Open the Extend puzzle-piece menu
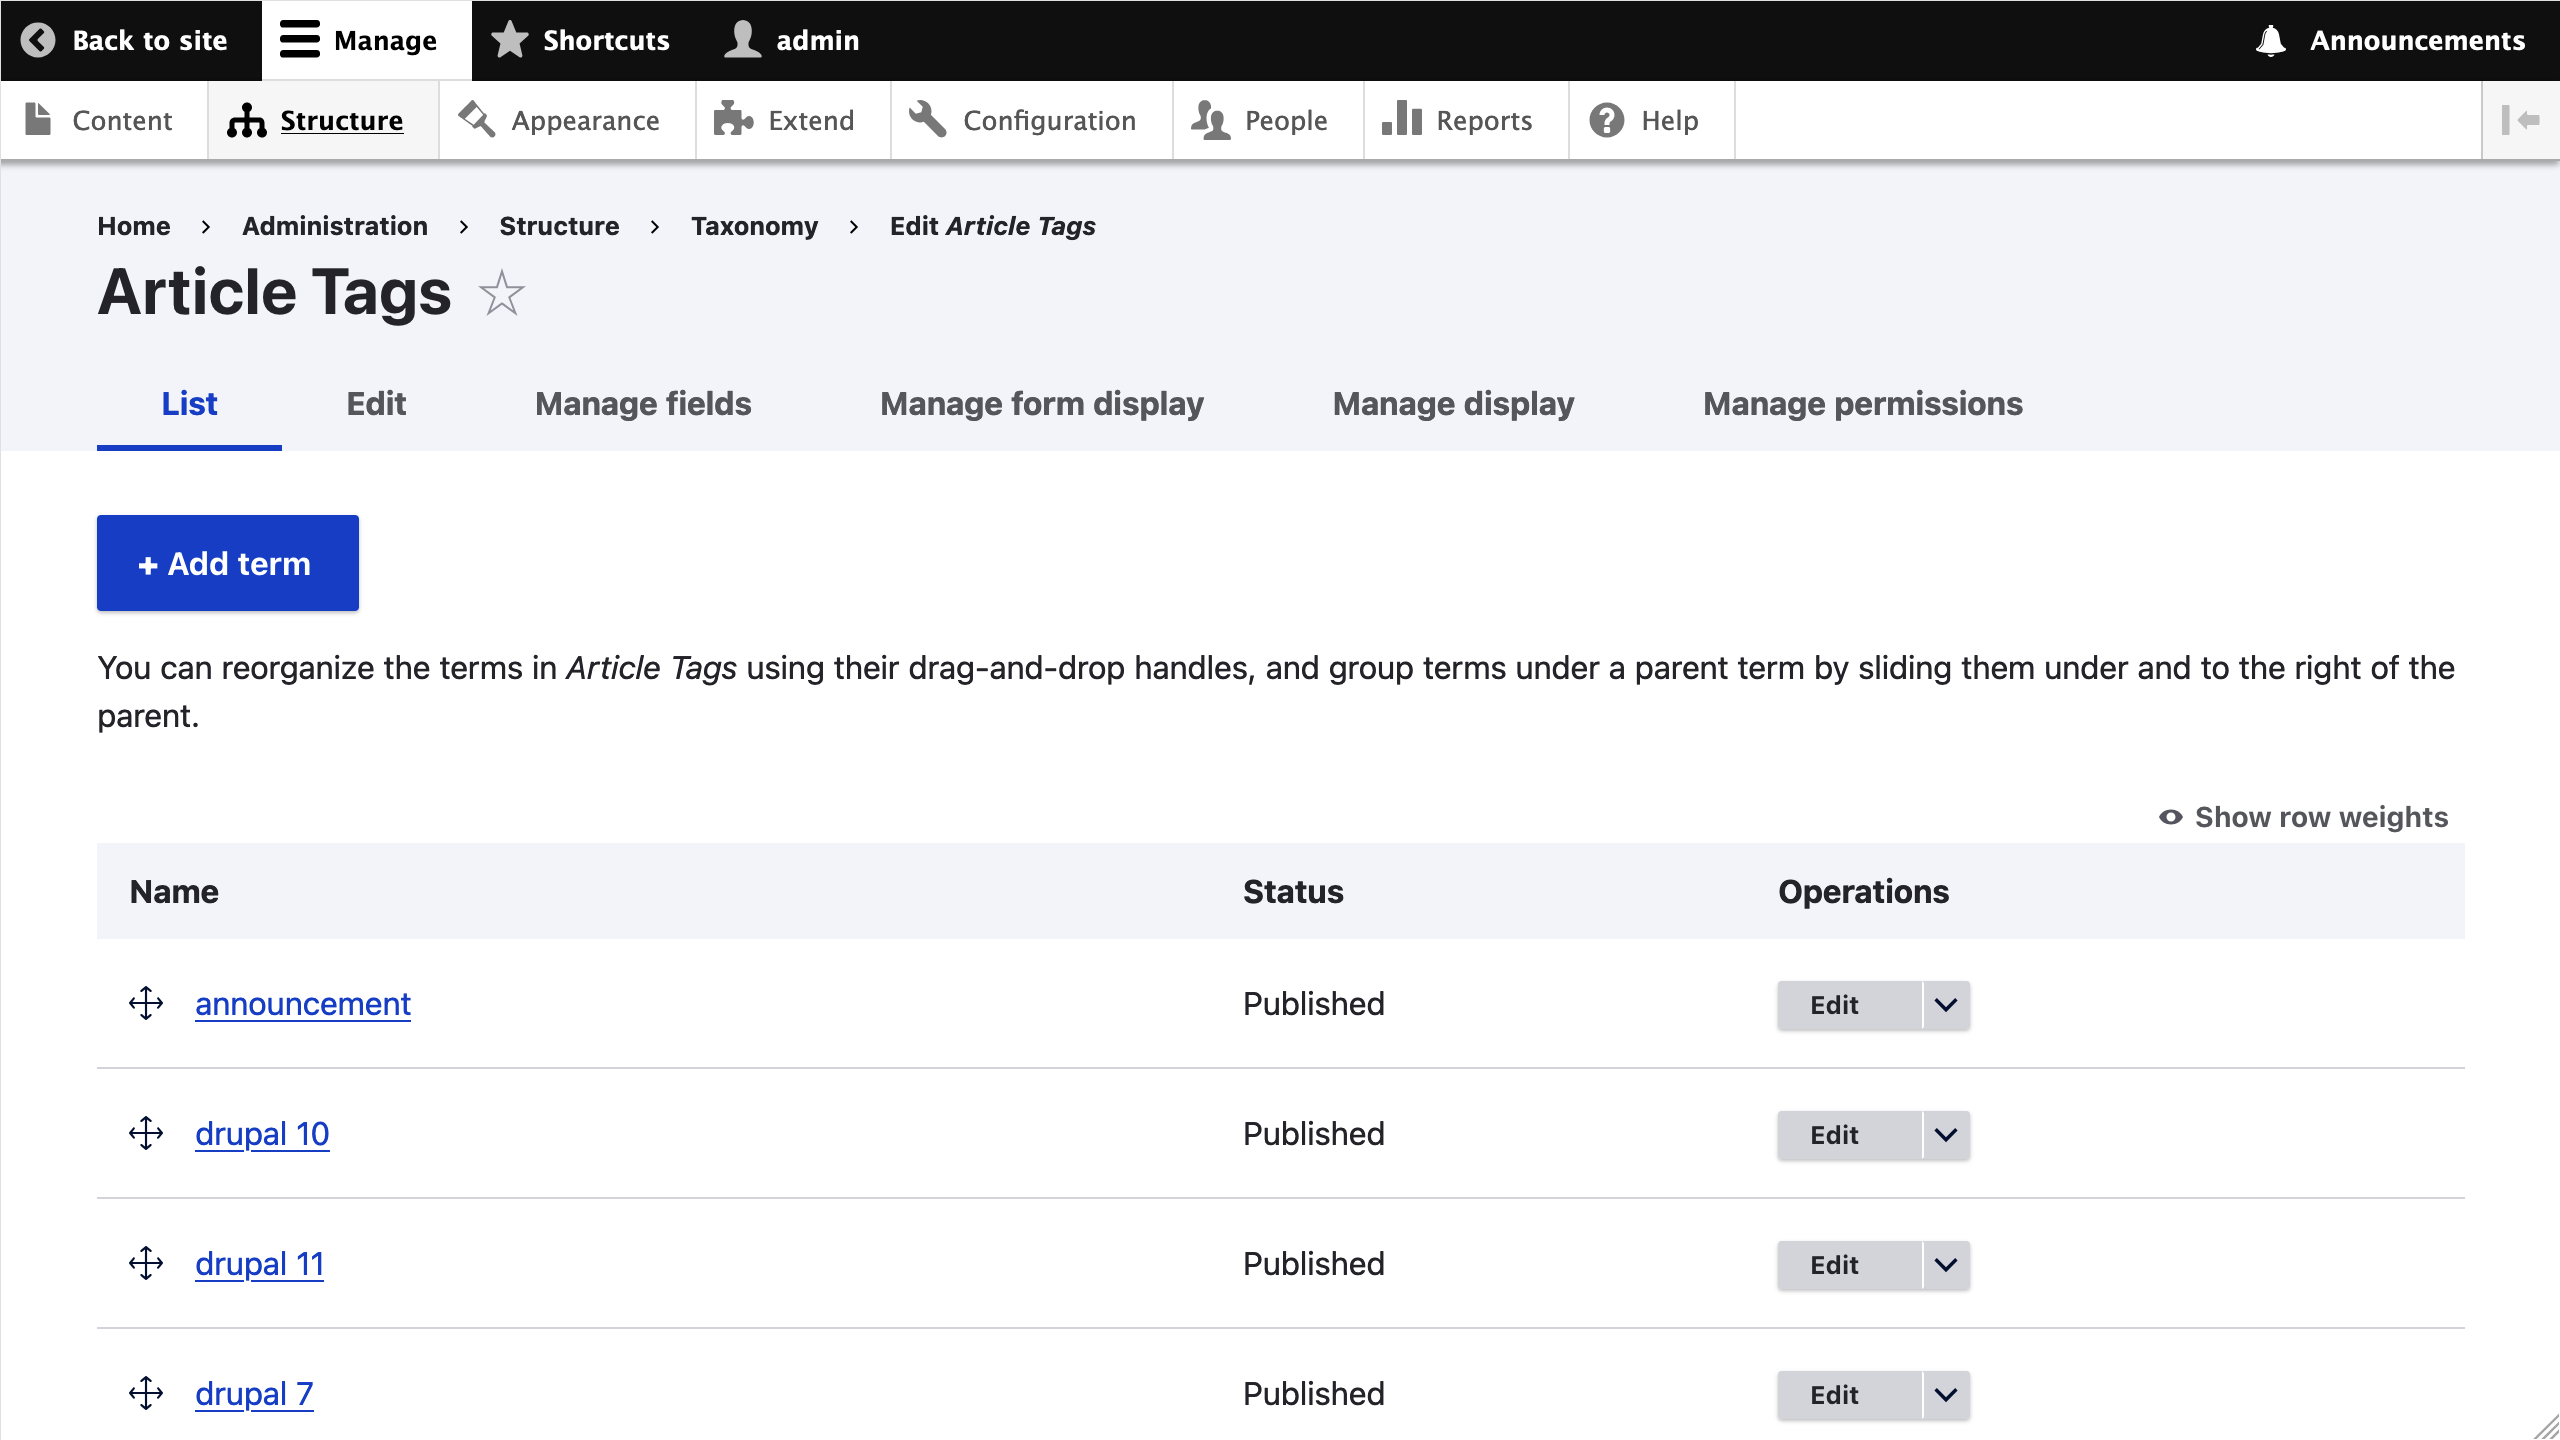The height and width of the screenshot is (1440, 2560). (785, 120)
